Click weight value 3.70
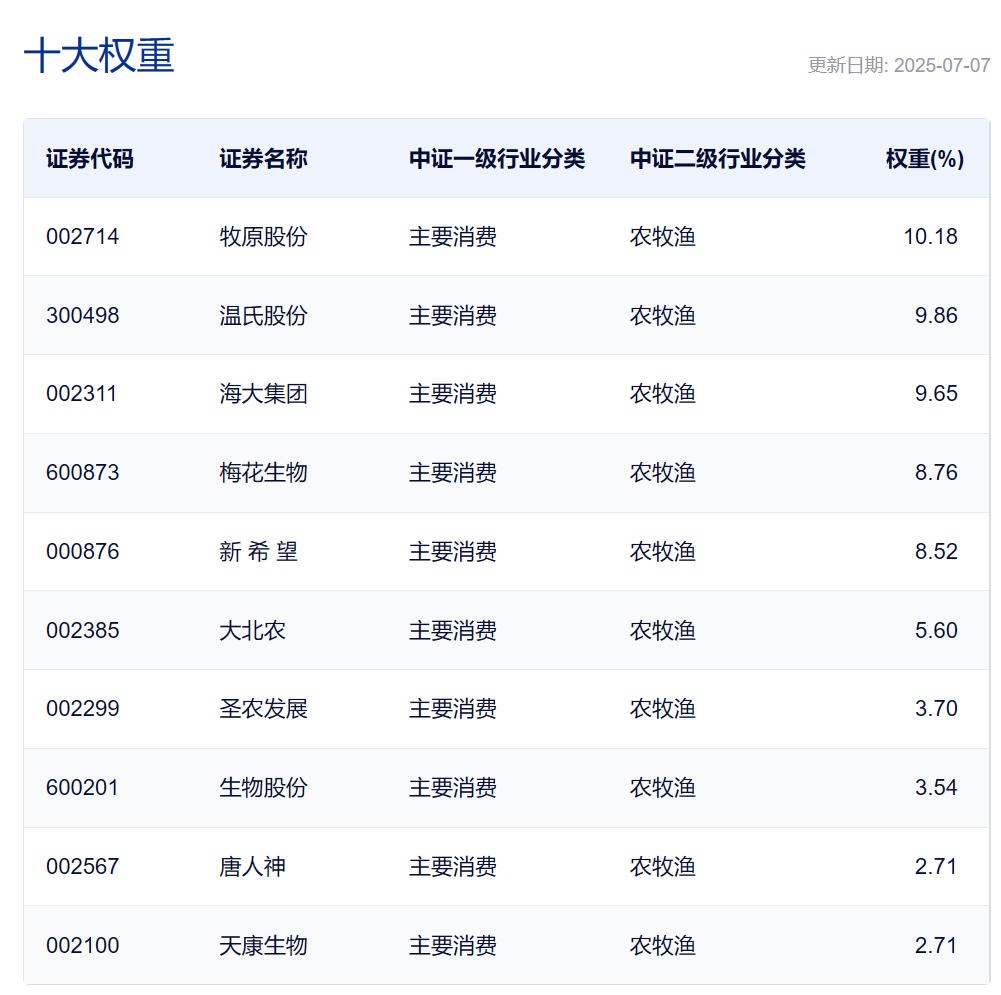Viewport: 1001px width, 995px height. 937,708
